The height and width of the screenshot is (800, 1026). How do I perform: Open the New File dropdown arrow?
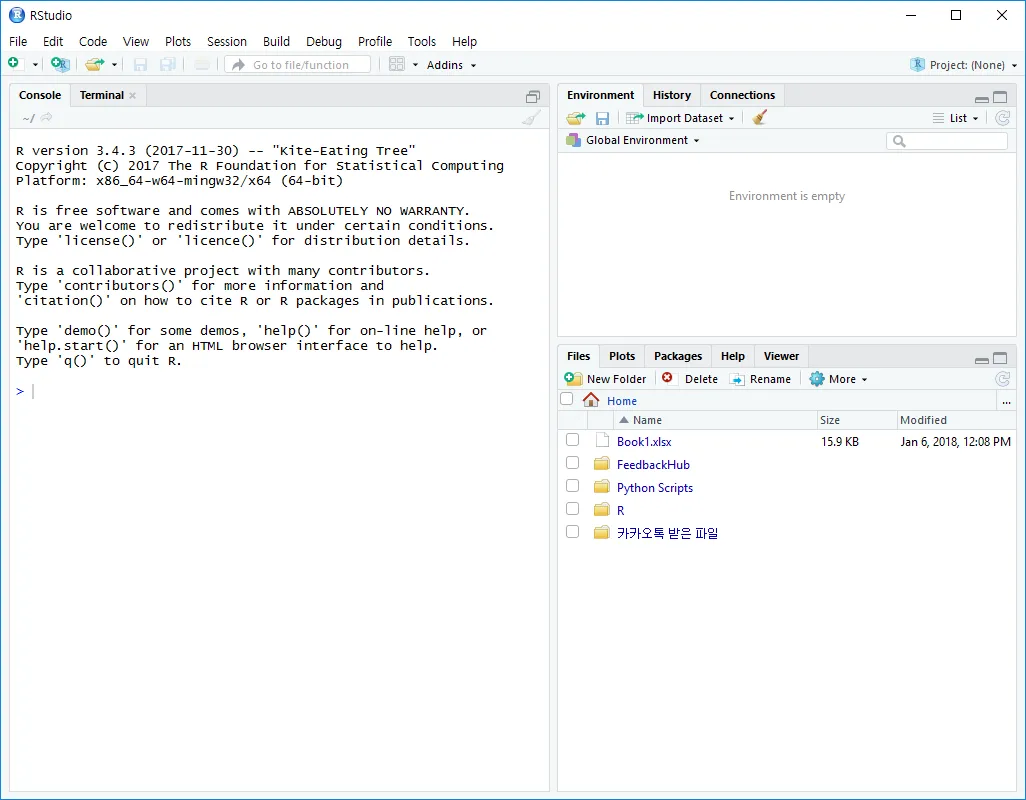(35, 65)
